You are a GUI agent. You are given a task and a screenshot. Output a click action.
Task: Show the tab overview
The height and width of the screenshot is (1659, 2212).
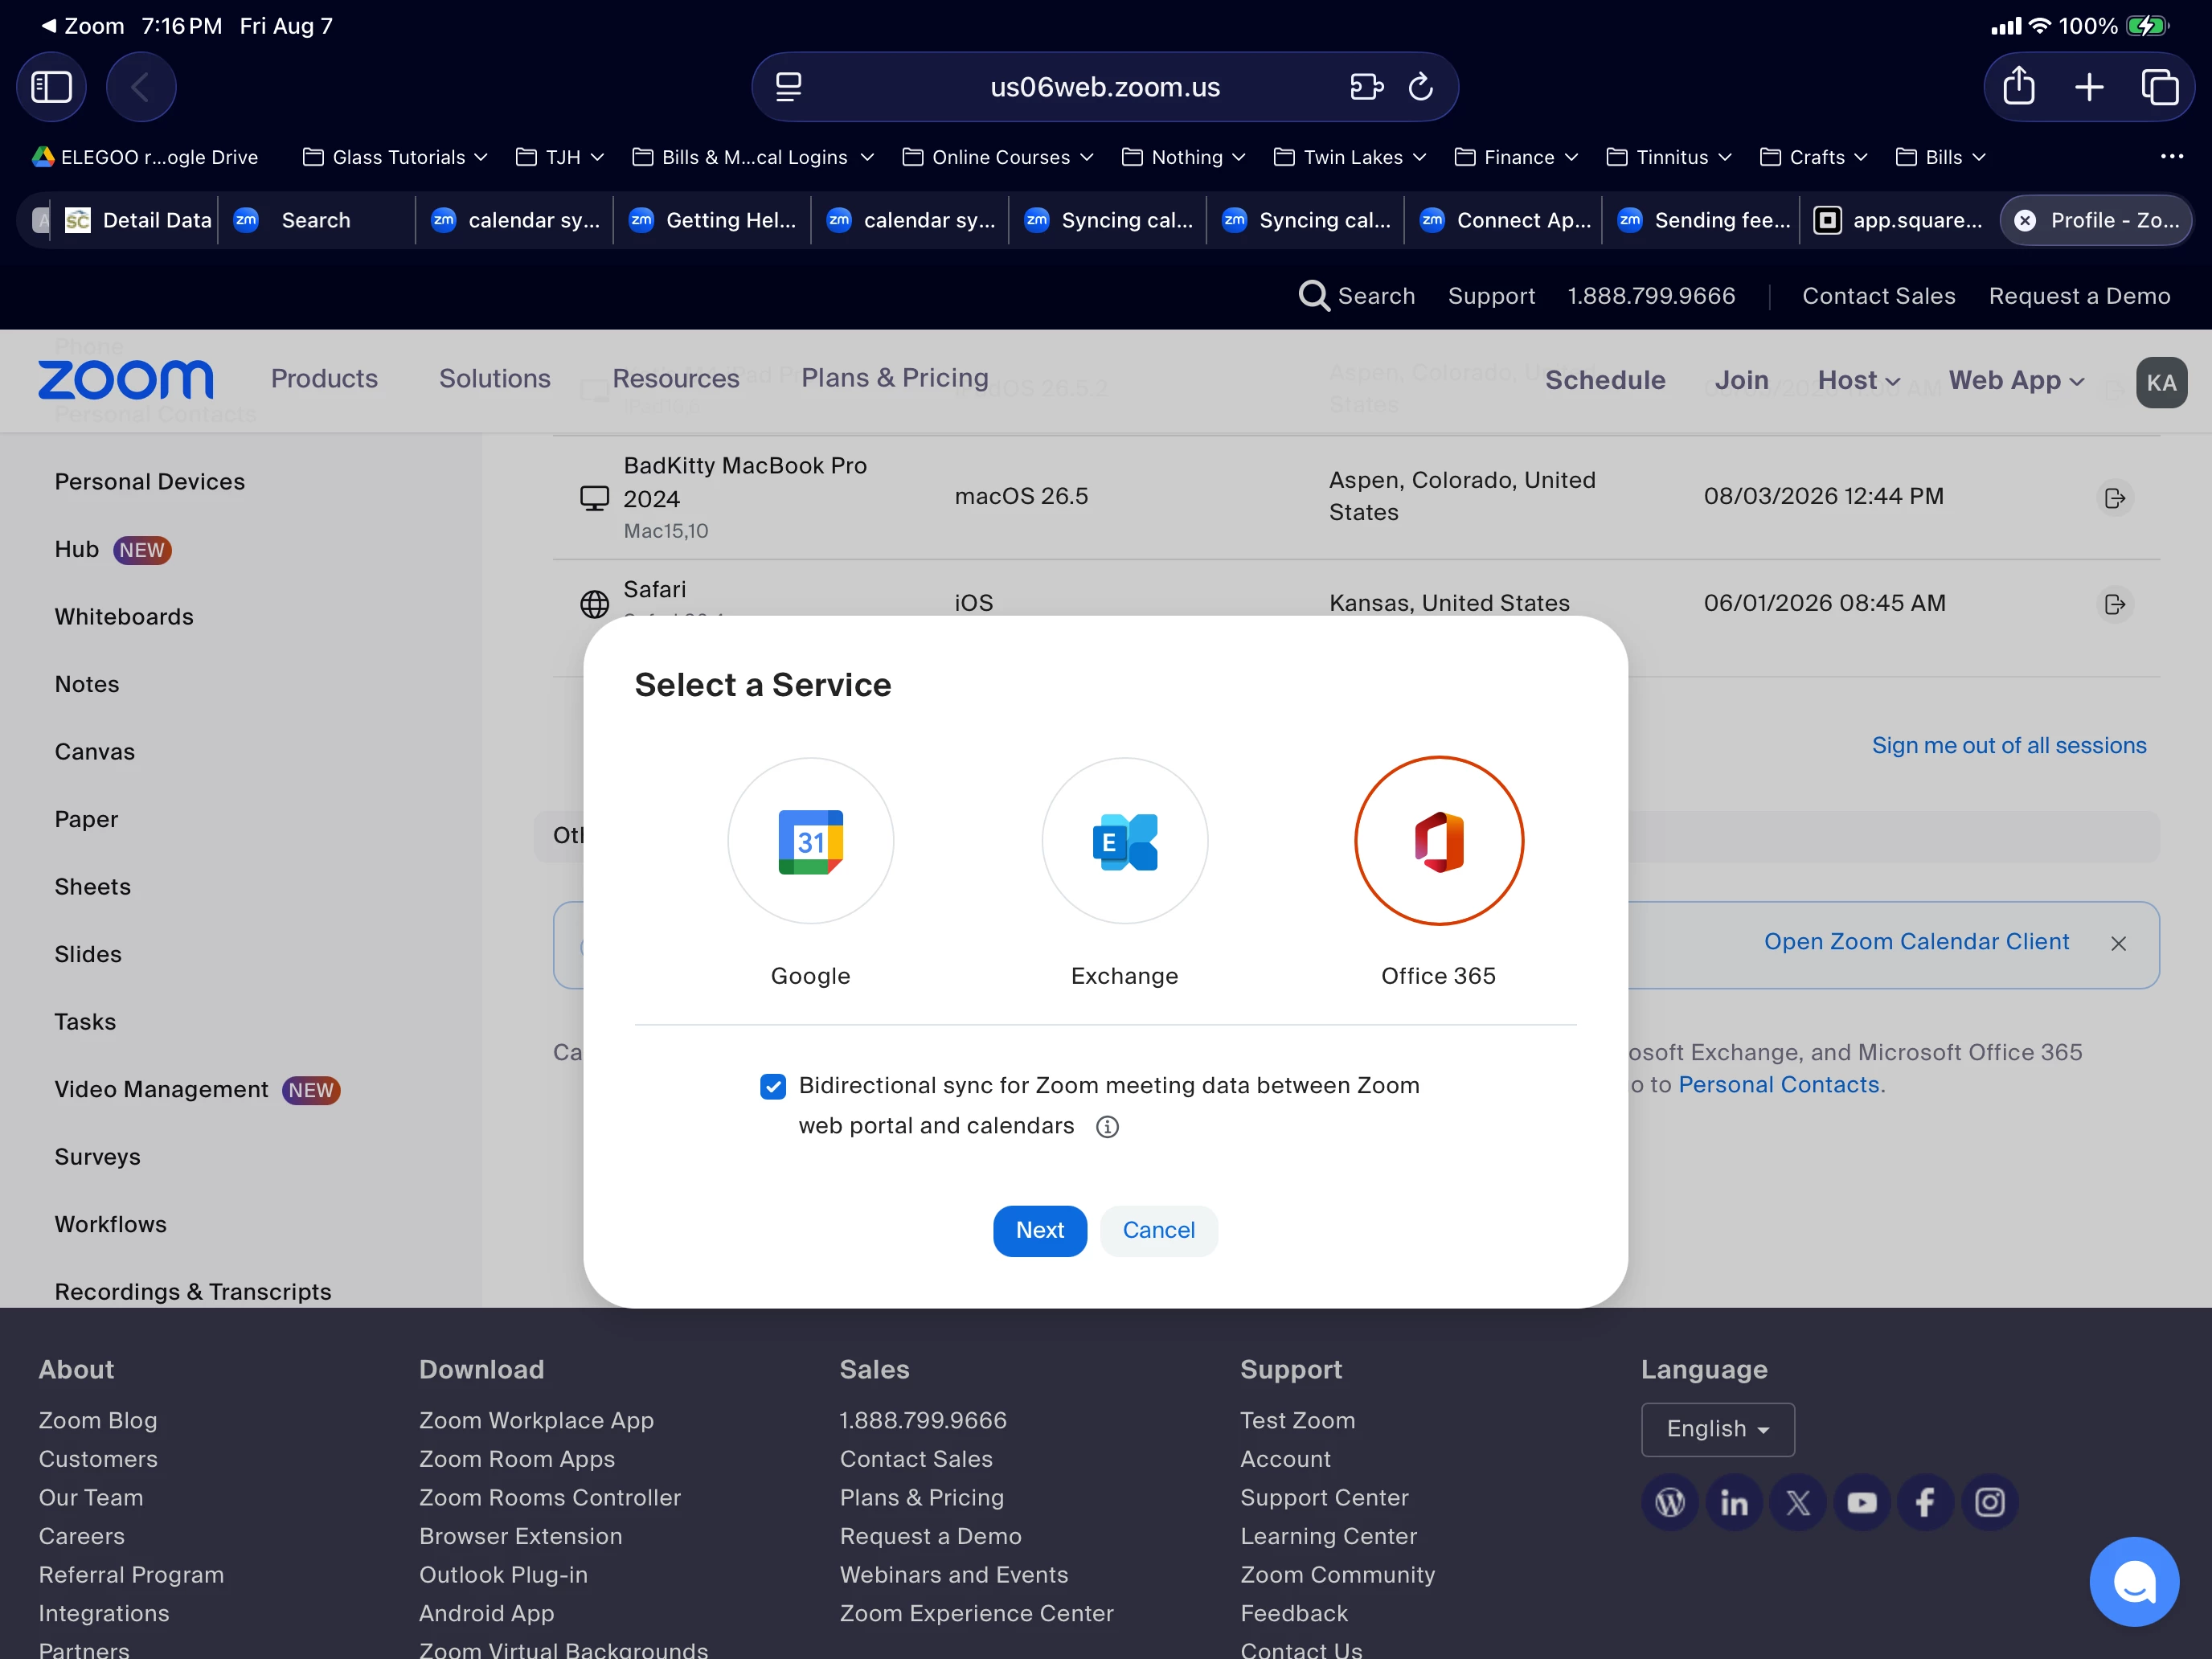pyautogui.click(x=2160, y=87)
